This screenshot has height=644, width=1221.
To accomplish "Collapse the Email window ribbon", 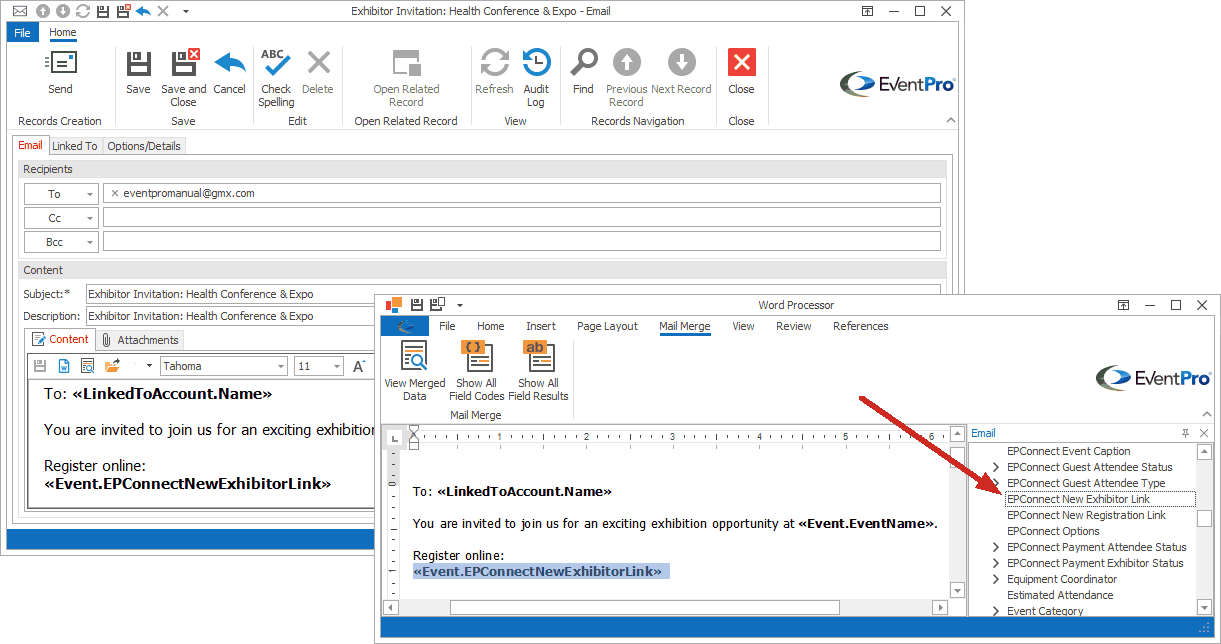I will [x=950, y=121].
